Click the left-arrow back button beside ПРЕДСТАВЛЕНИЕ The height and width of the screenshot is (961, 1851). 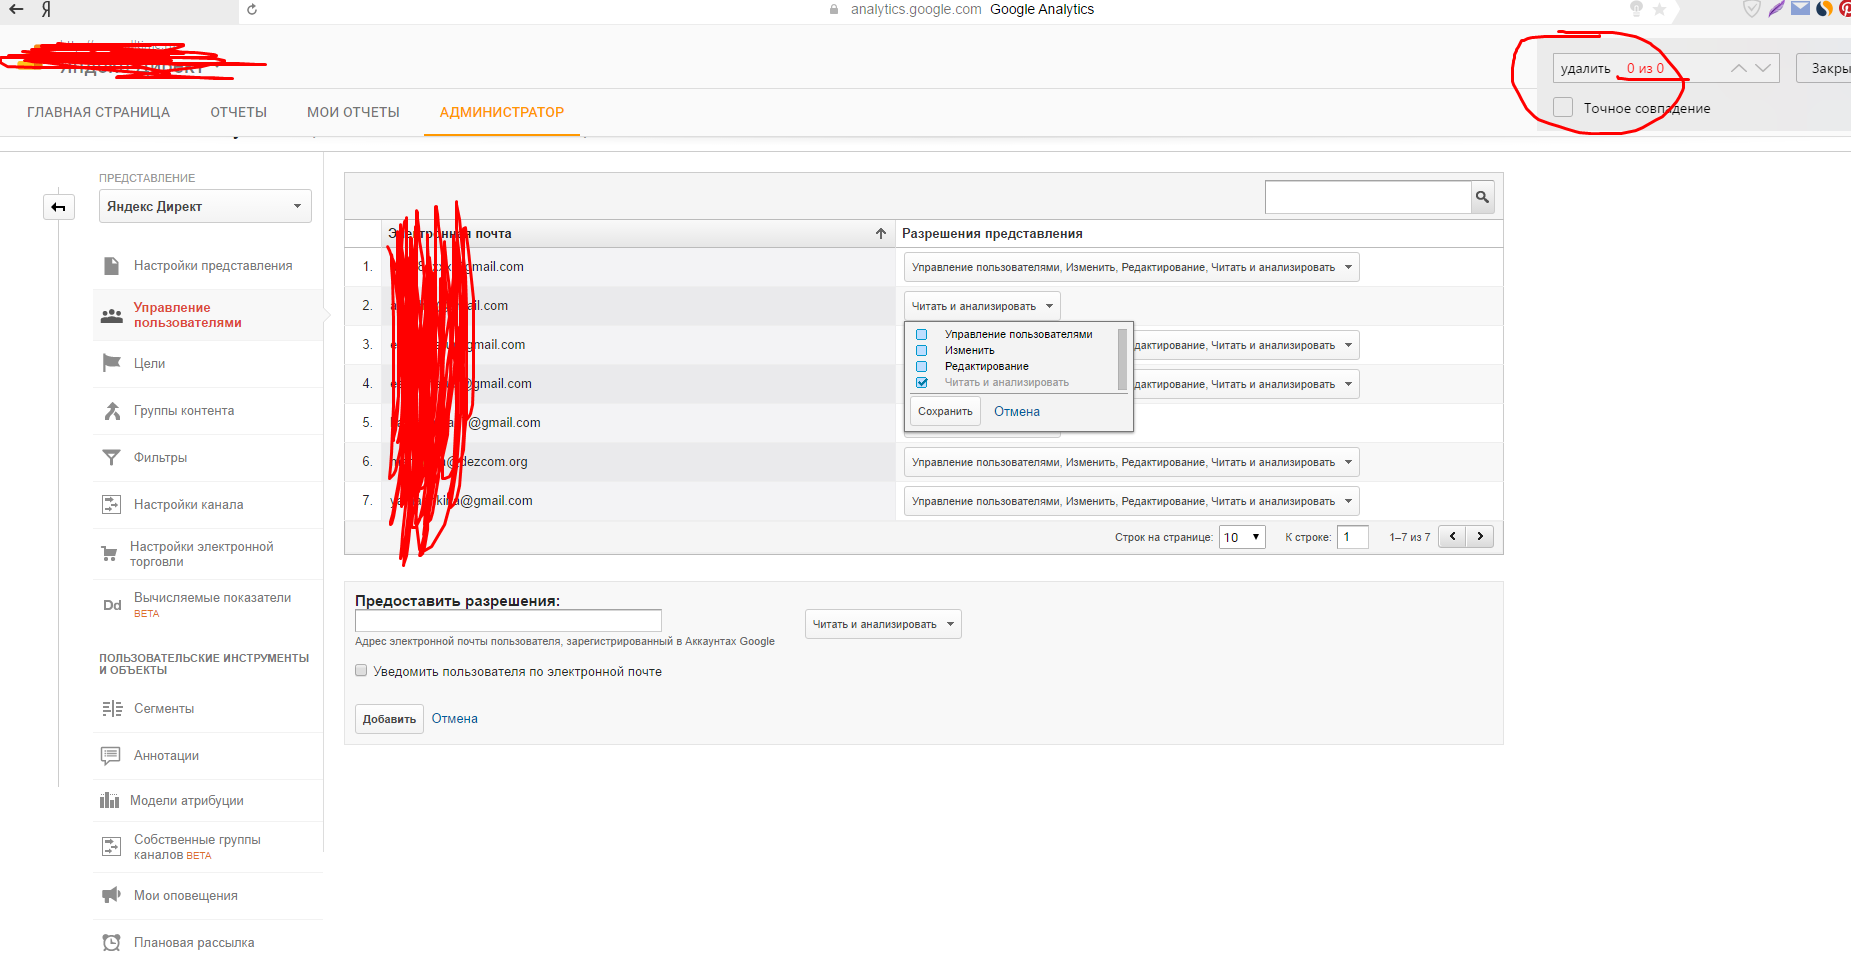pos(58,207)
